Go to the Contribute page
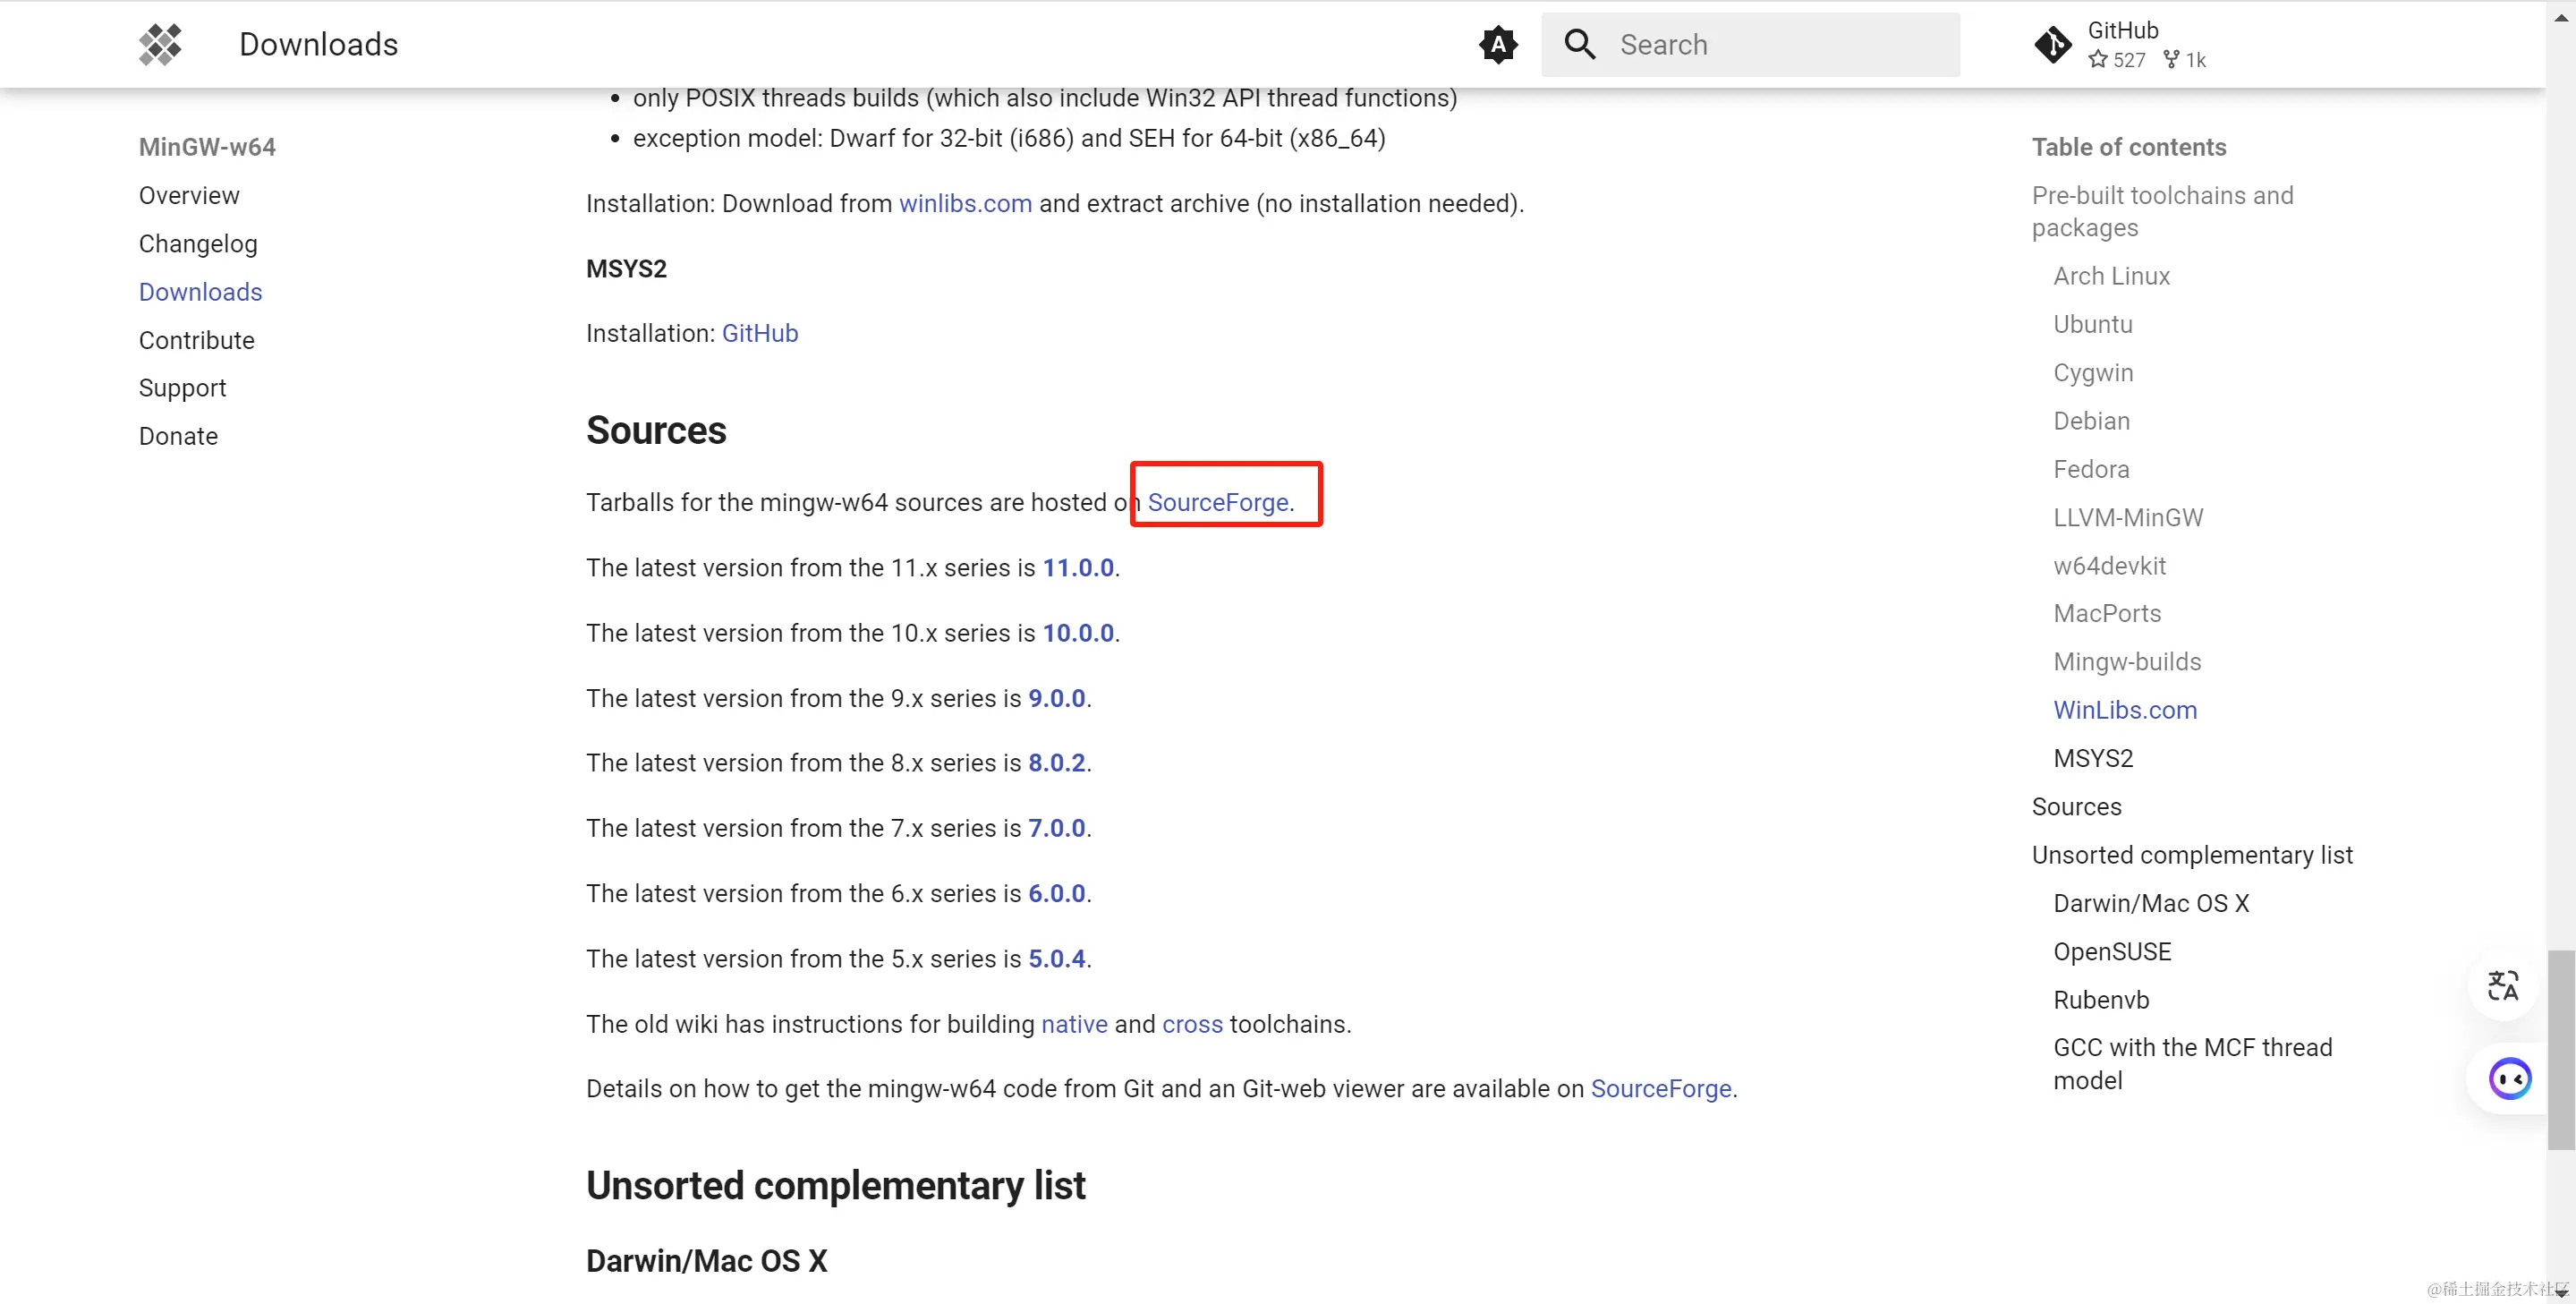Viewport: 2576px width, 1304px height. (196, 340)
